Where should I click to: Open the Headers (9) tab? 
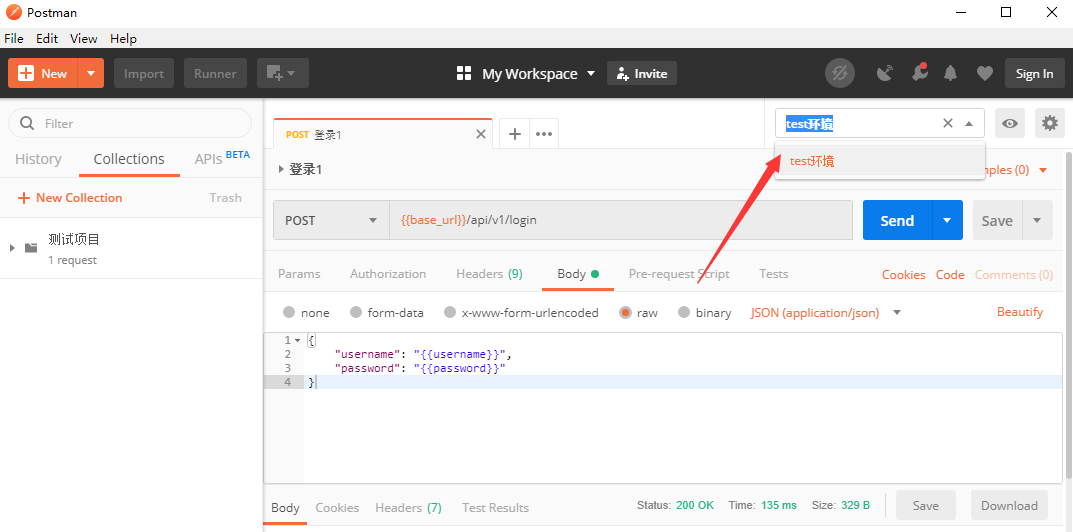tap(489, 274)
